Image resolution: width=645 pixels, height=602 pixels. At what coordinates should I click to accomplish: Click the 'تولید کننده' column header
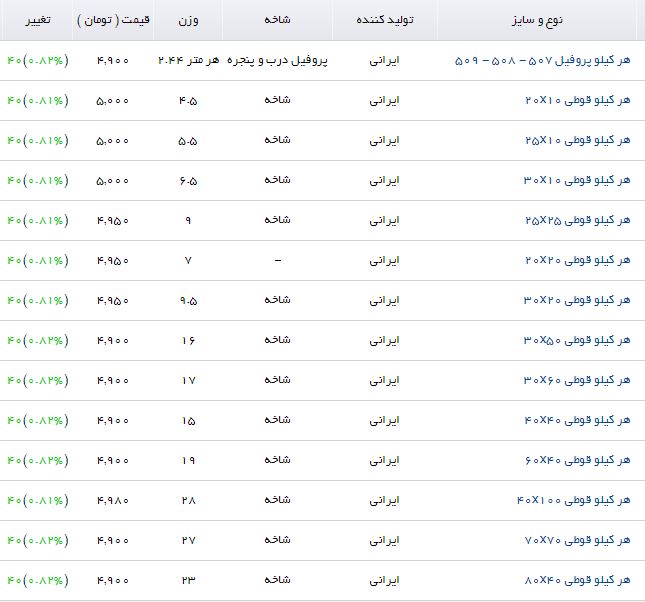(385, 20)
